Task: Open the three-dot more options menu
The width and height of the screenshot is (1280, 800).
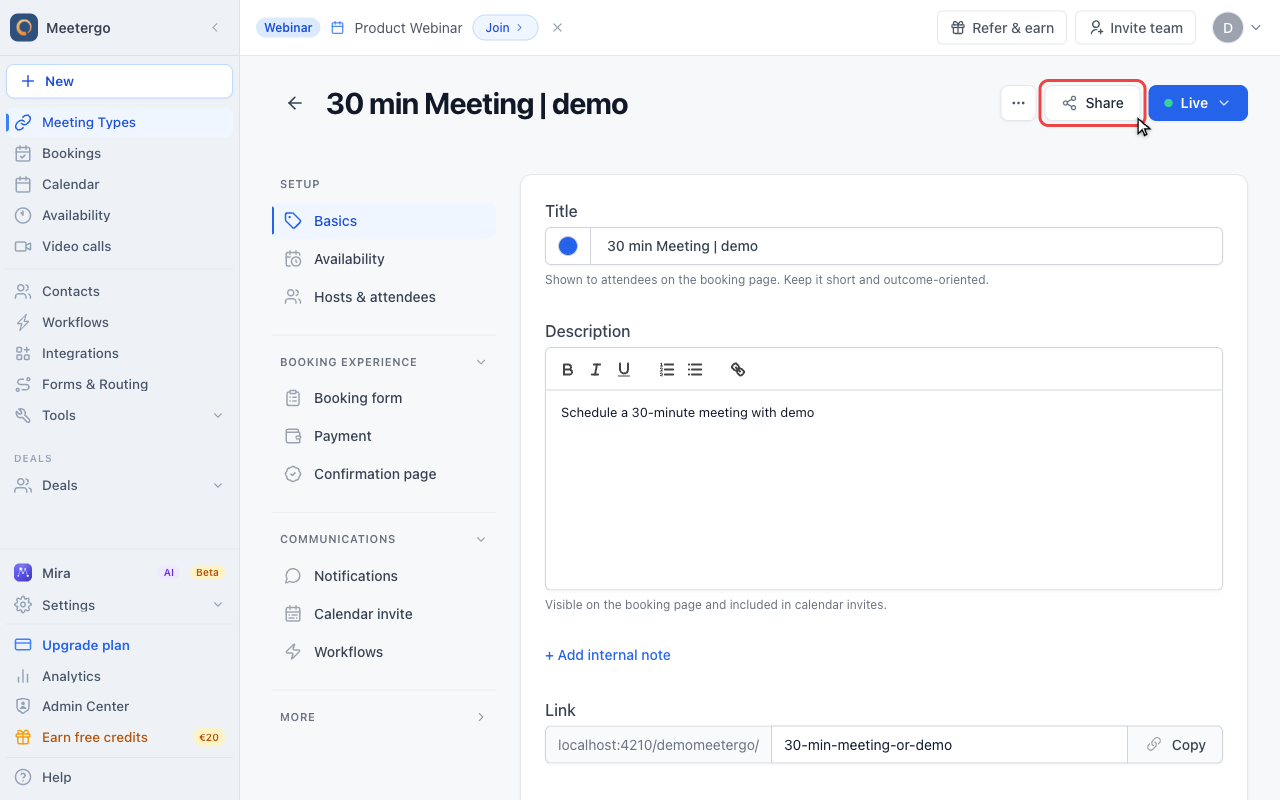Action: click(1018, 103)
